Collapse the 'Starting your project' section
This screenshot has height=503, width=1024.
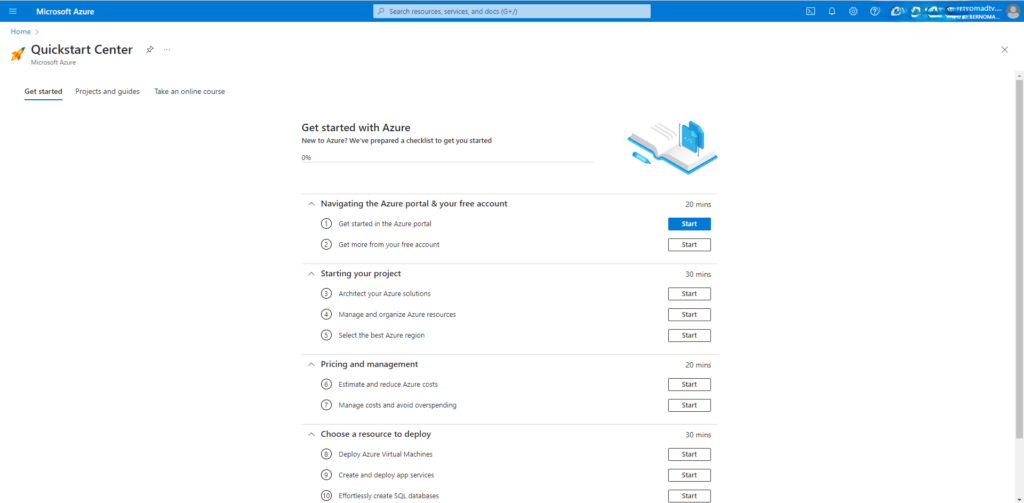312,274
